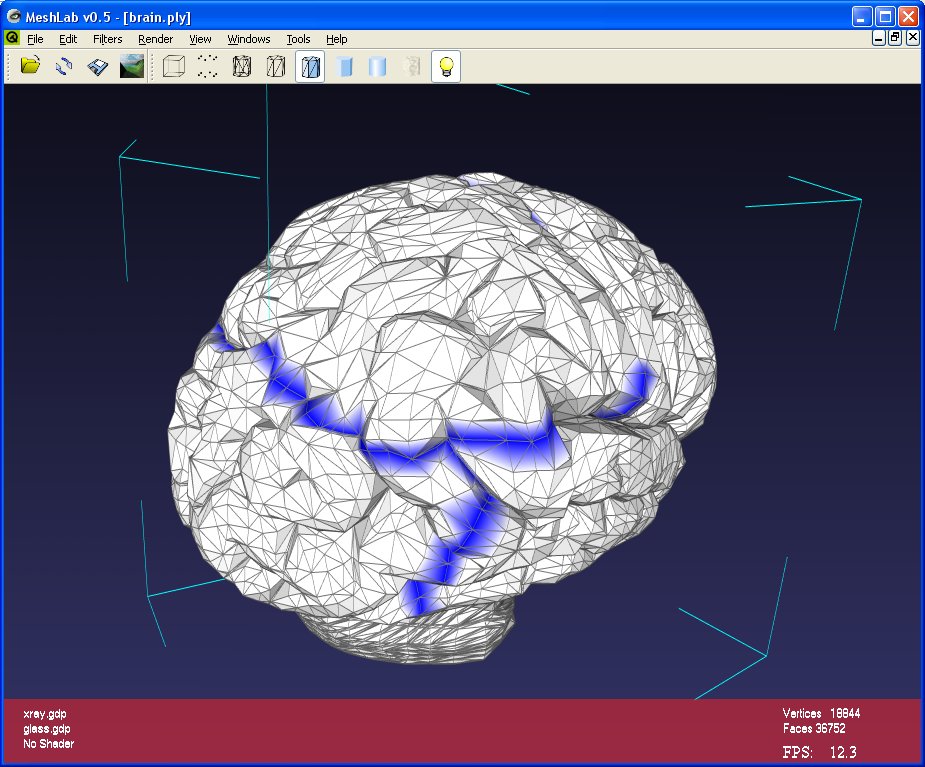Click the Help menu
The image size is (925, 767).
pos(337,39)
